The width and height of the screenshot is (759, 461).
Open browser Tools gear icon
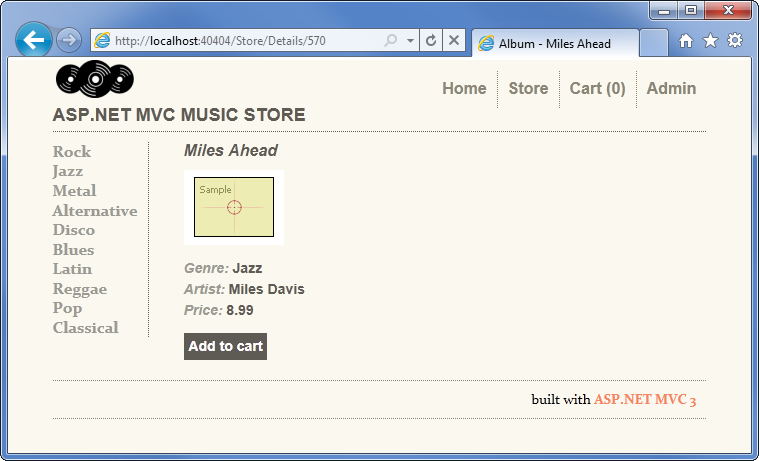735,41
